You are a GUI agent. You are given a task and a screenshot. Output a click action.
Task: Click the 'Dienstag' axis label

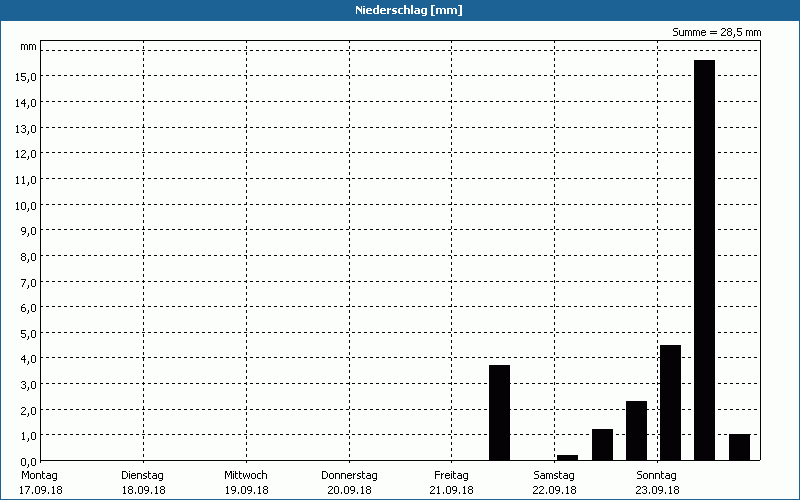pos(142,476)
